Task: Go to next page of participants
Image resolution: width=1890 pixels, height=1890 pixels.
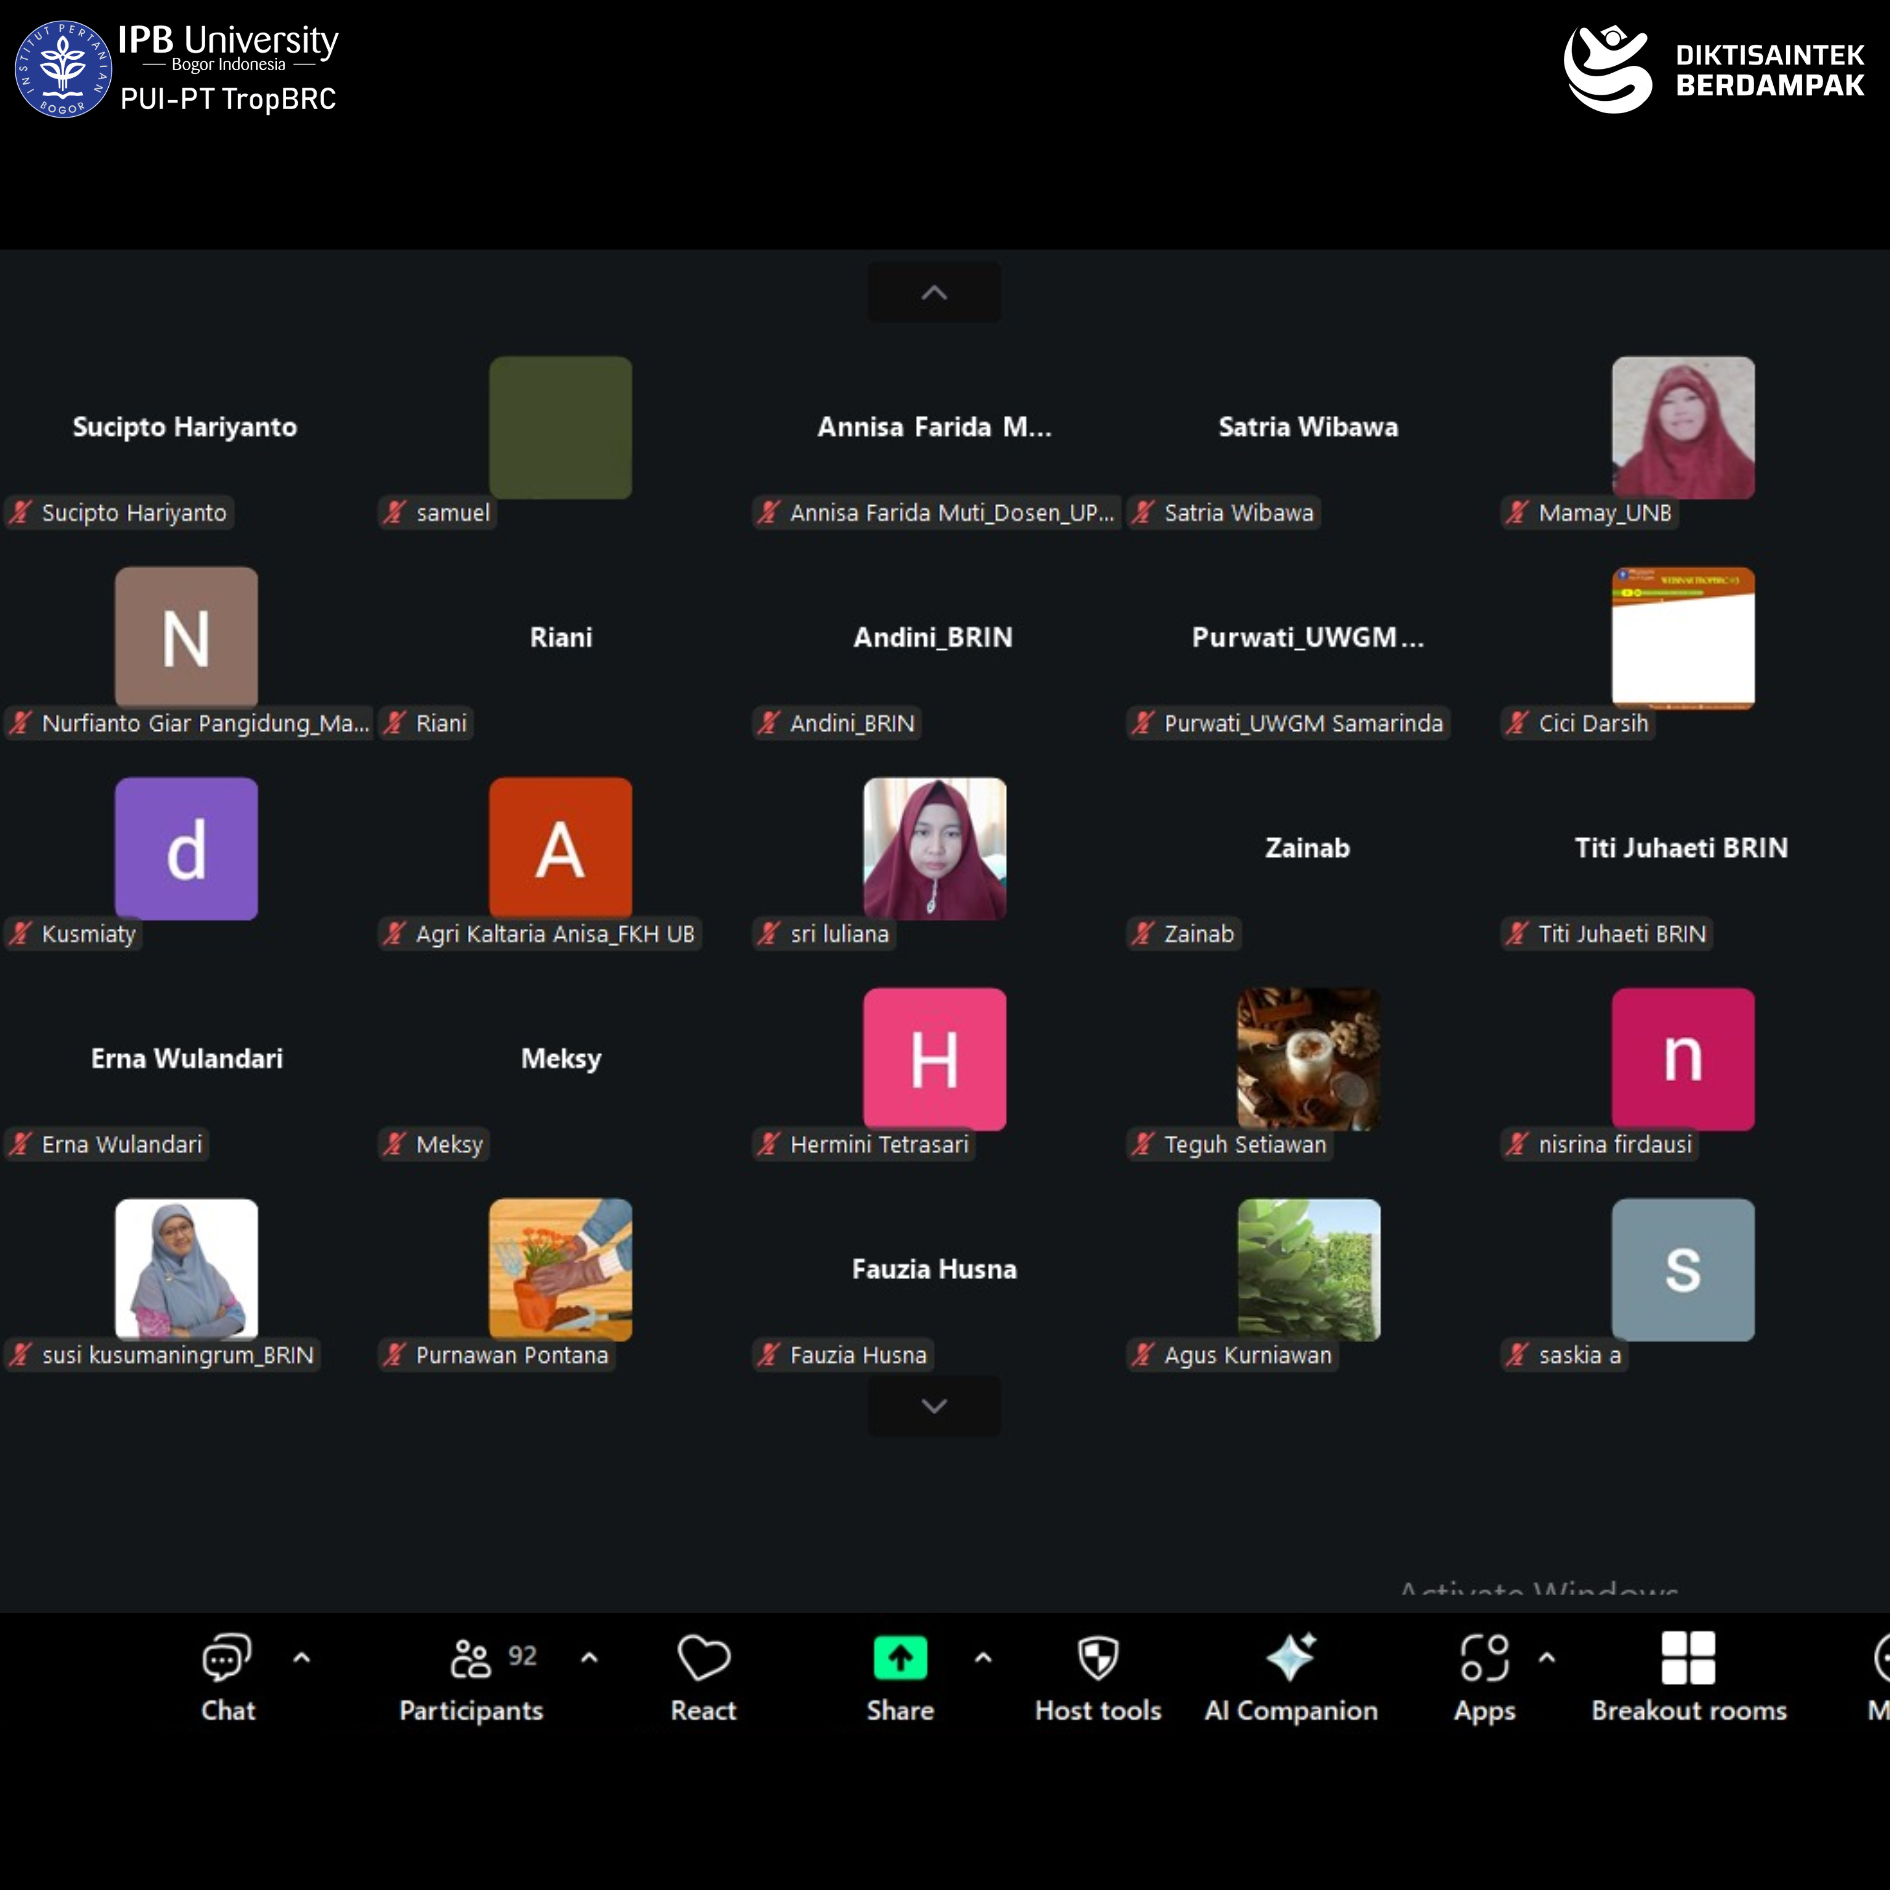Action: 934,1406
